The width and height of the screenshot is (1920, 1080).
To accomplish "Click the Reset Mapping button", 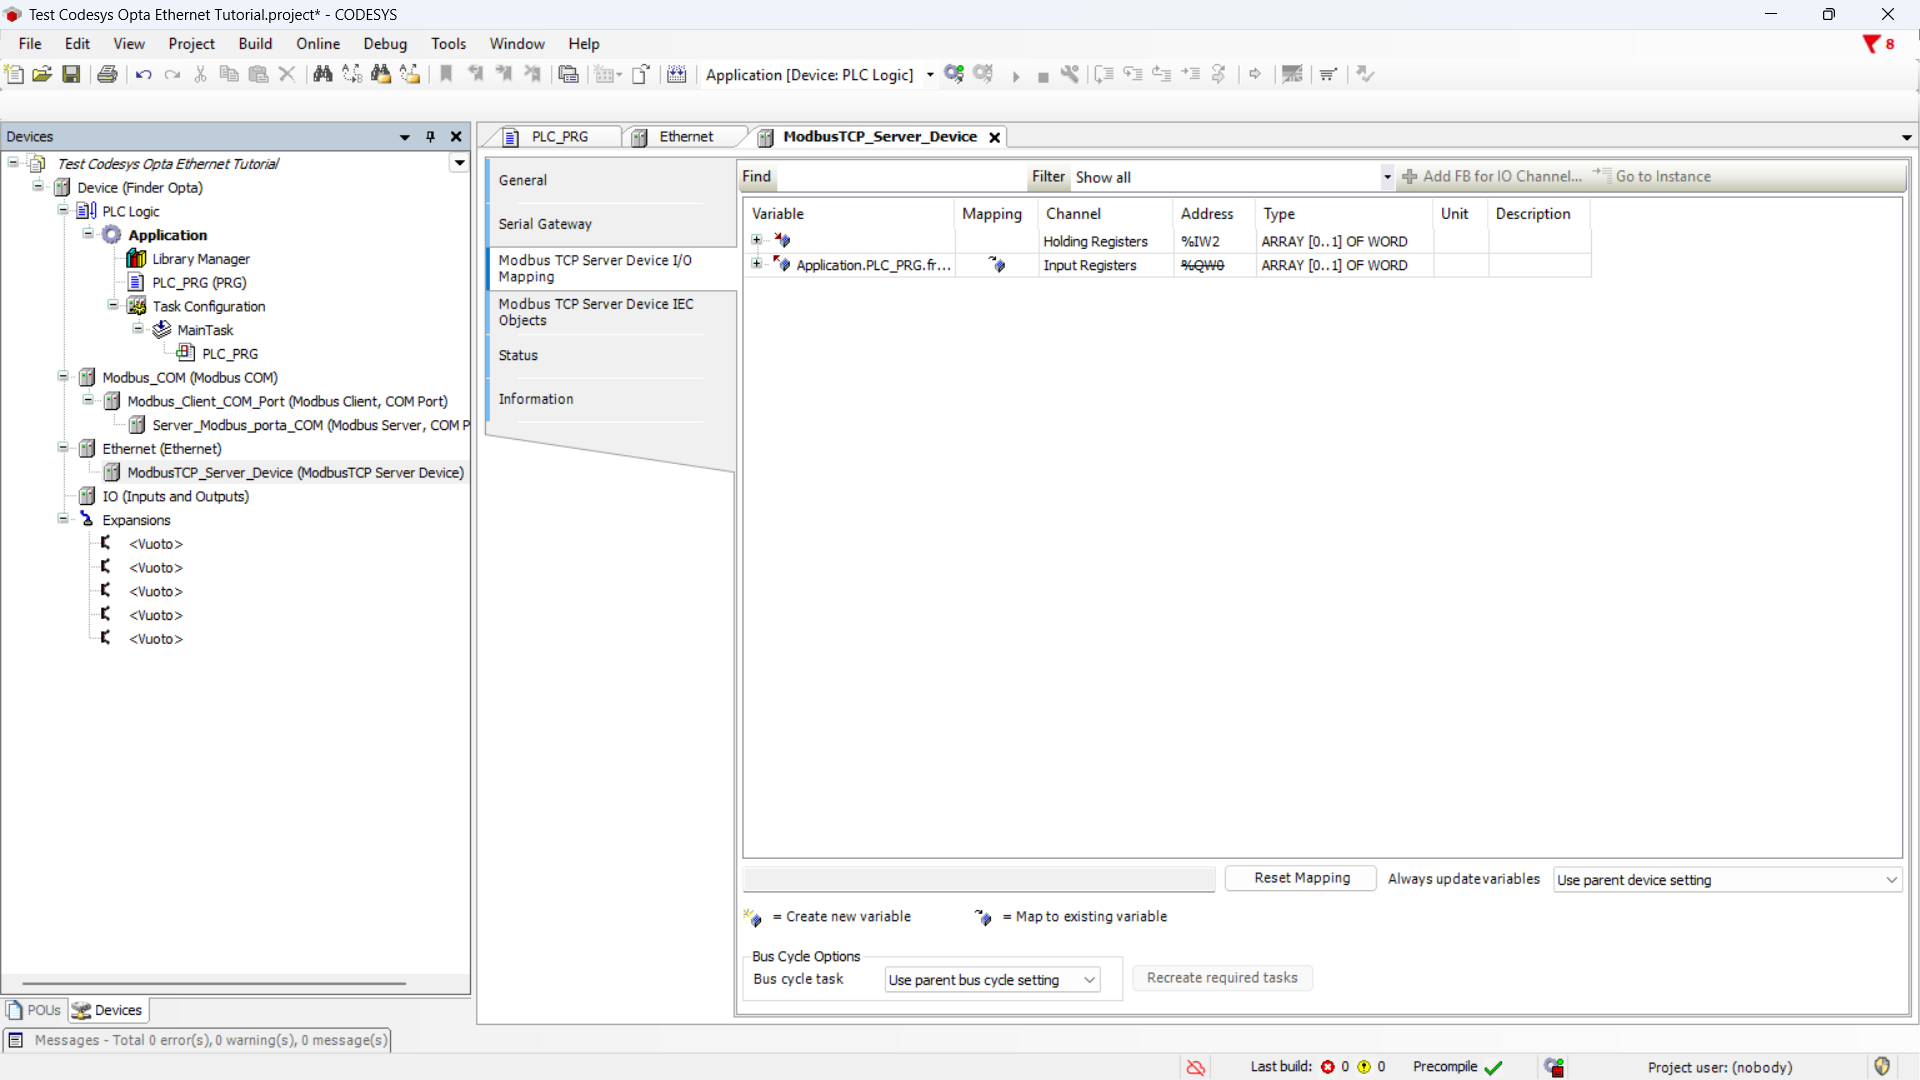I will 1301,878.
